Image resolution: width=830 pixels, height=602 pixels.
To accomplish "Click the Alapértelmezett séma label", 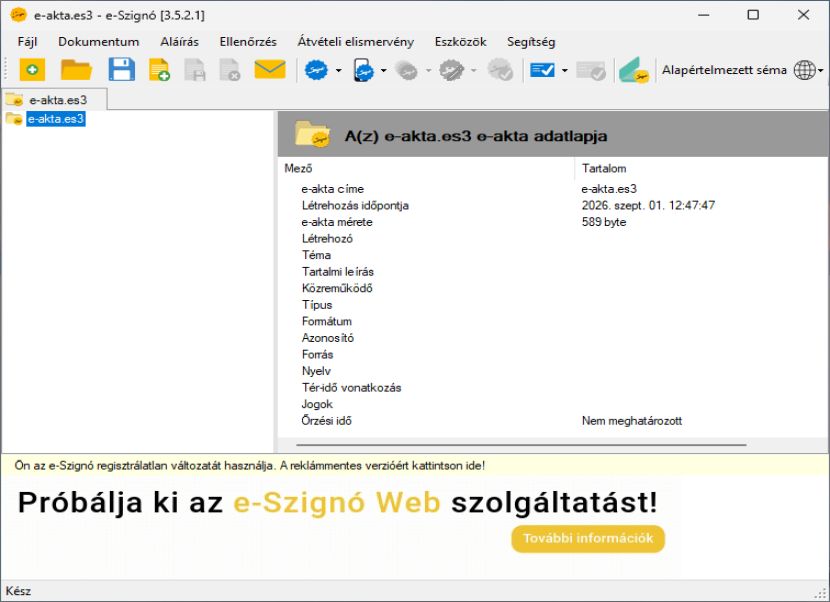I will 724,70.
